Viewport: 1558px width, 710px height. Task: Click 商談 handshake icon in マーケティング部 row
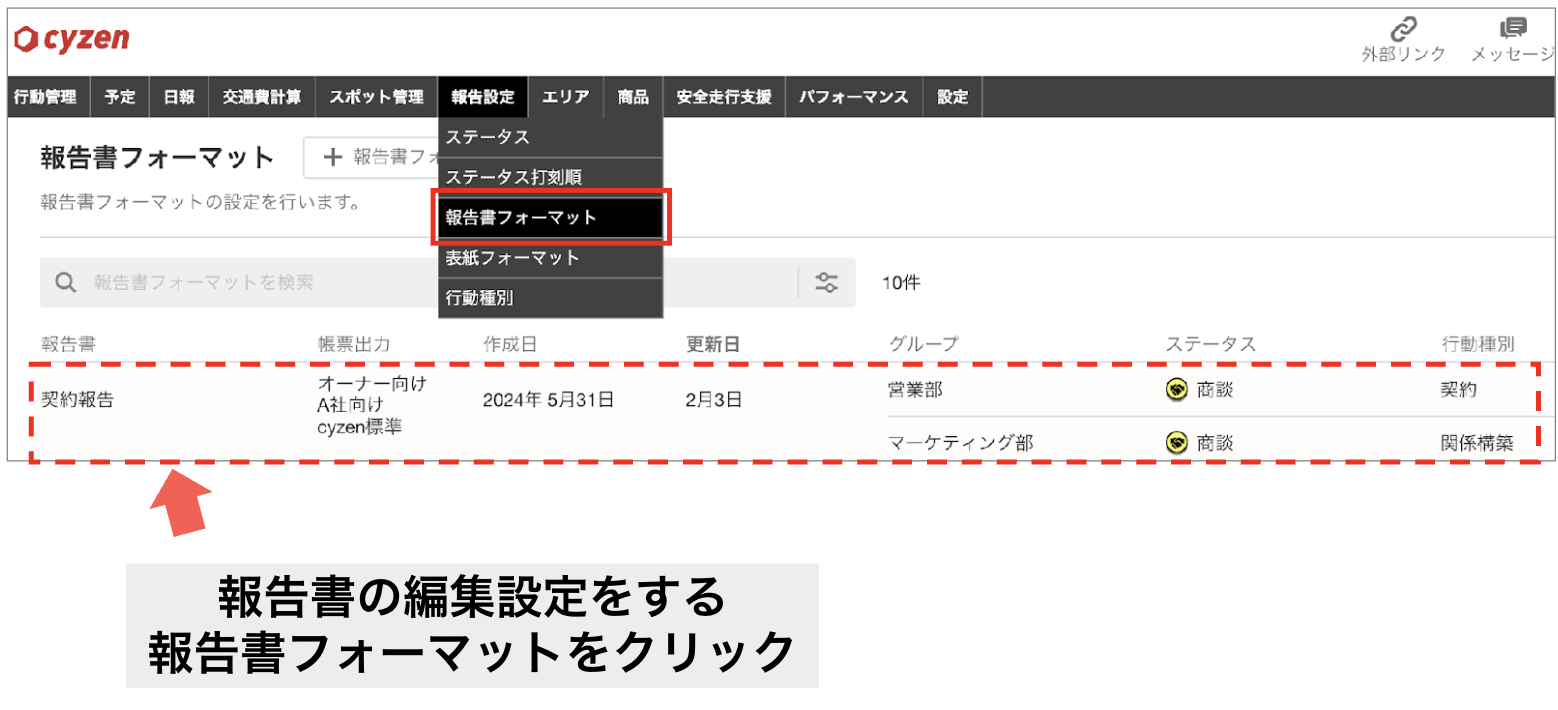click(x=1177, y=442)
